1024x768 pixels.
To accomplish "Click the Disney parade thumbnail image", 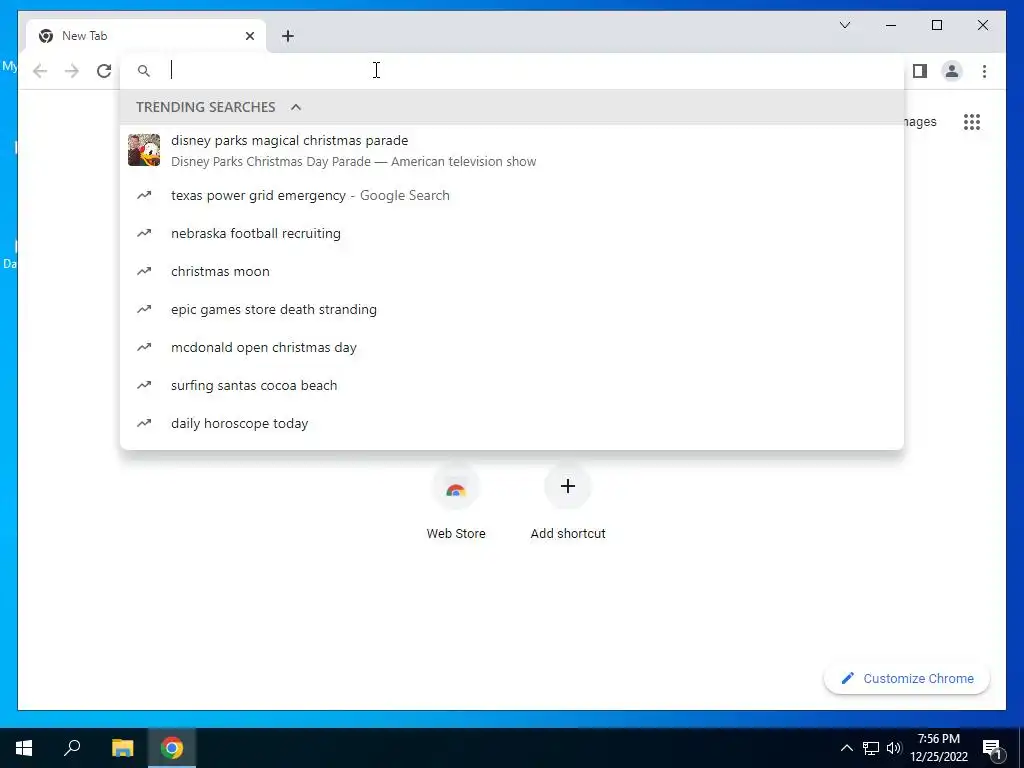I will 144,150.
